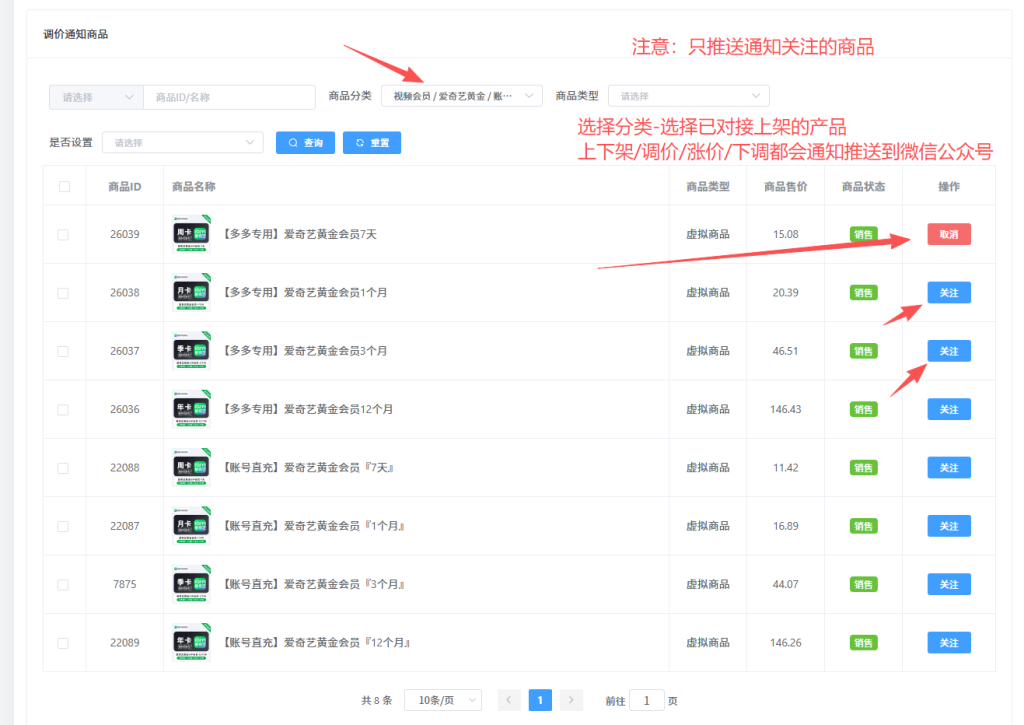
Task: Check the row for product 22089
Action: (x=63, y=643)
